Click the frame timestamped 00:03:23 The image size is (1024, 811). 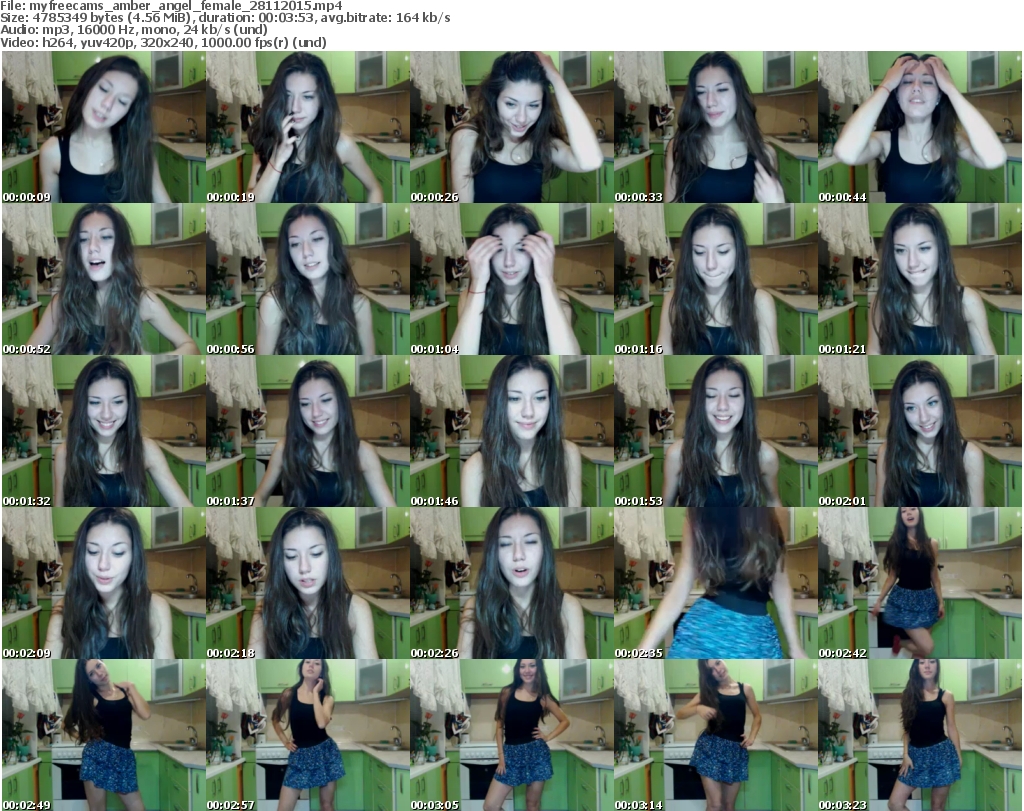[x=920, y=735]
